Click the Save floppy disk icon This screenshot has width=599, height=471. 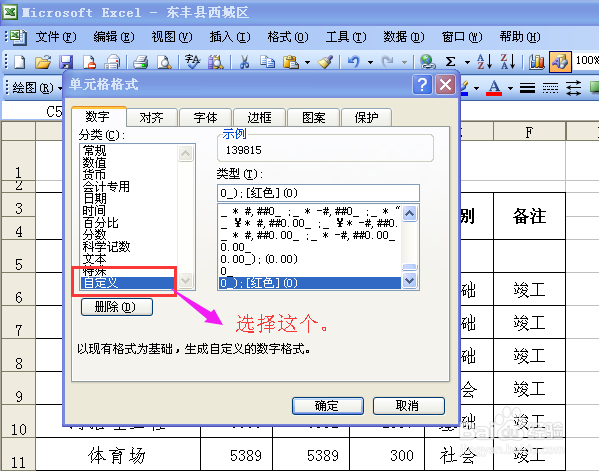pos(66,62)
